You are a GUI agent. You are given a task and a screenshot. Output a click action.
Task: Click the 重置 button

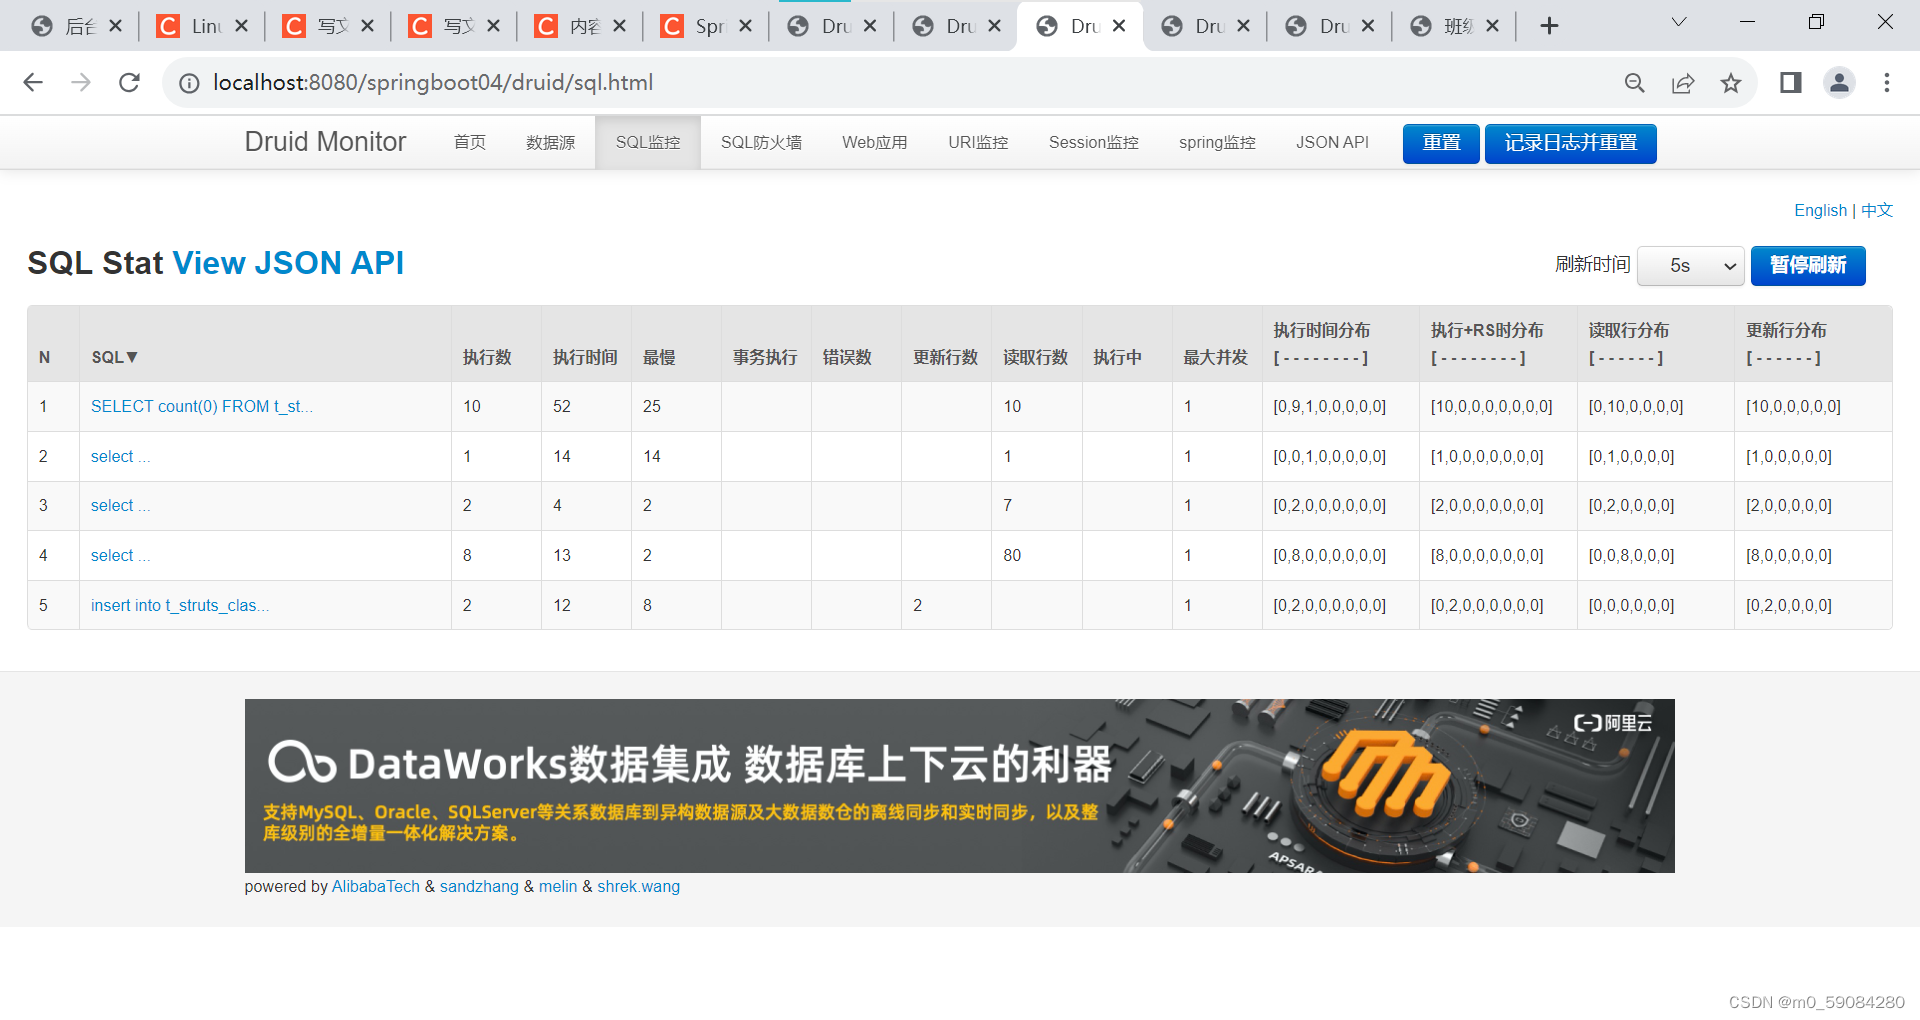pyautogui.click(x=1440, y=143)
